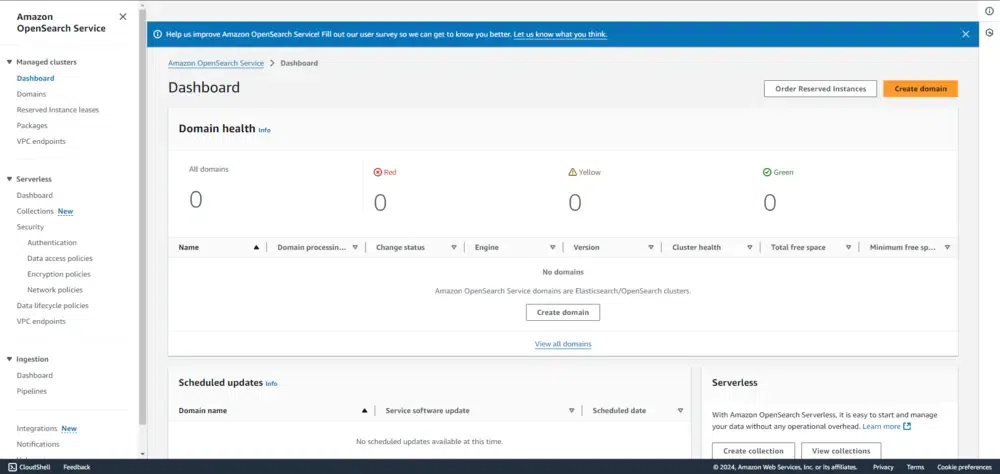Click the yellow warning status icon
1000x474 pixels.
tap(572, 172)
